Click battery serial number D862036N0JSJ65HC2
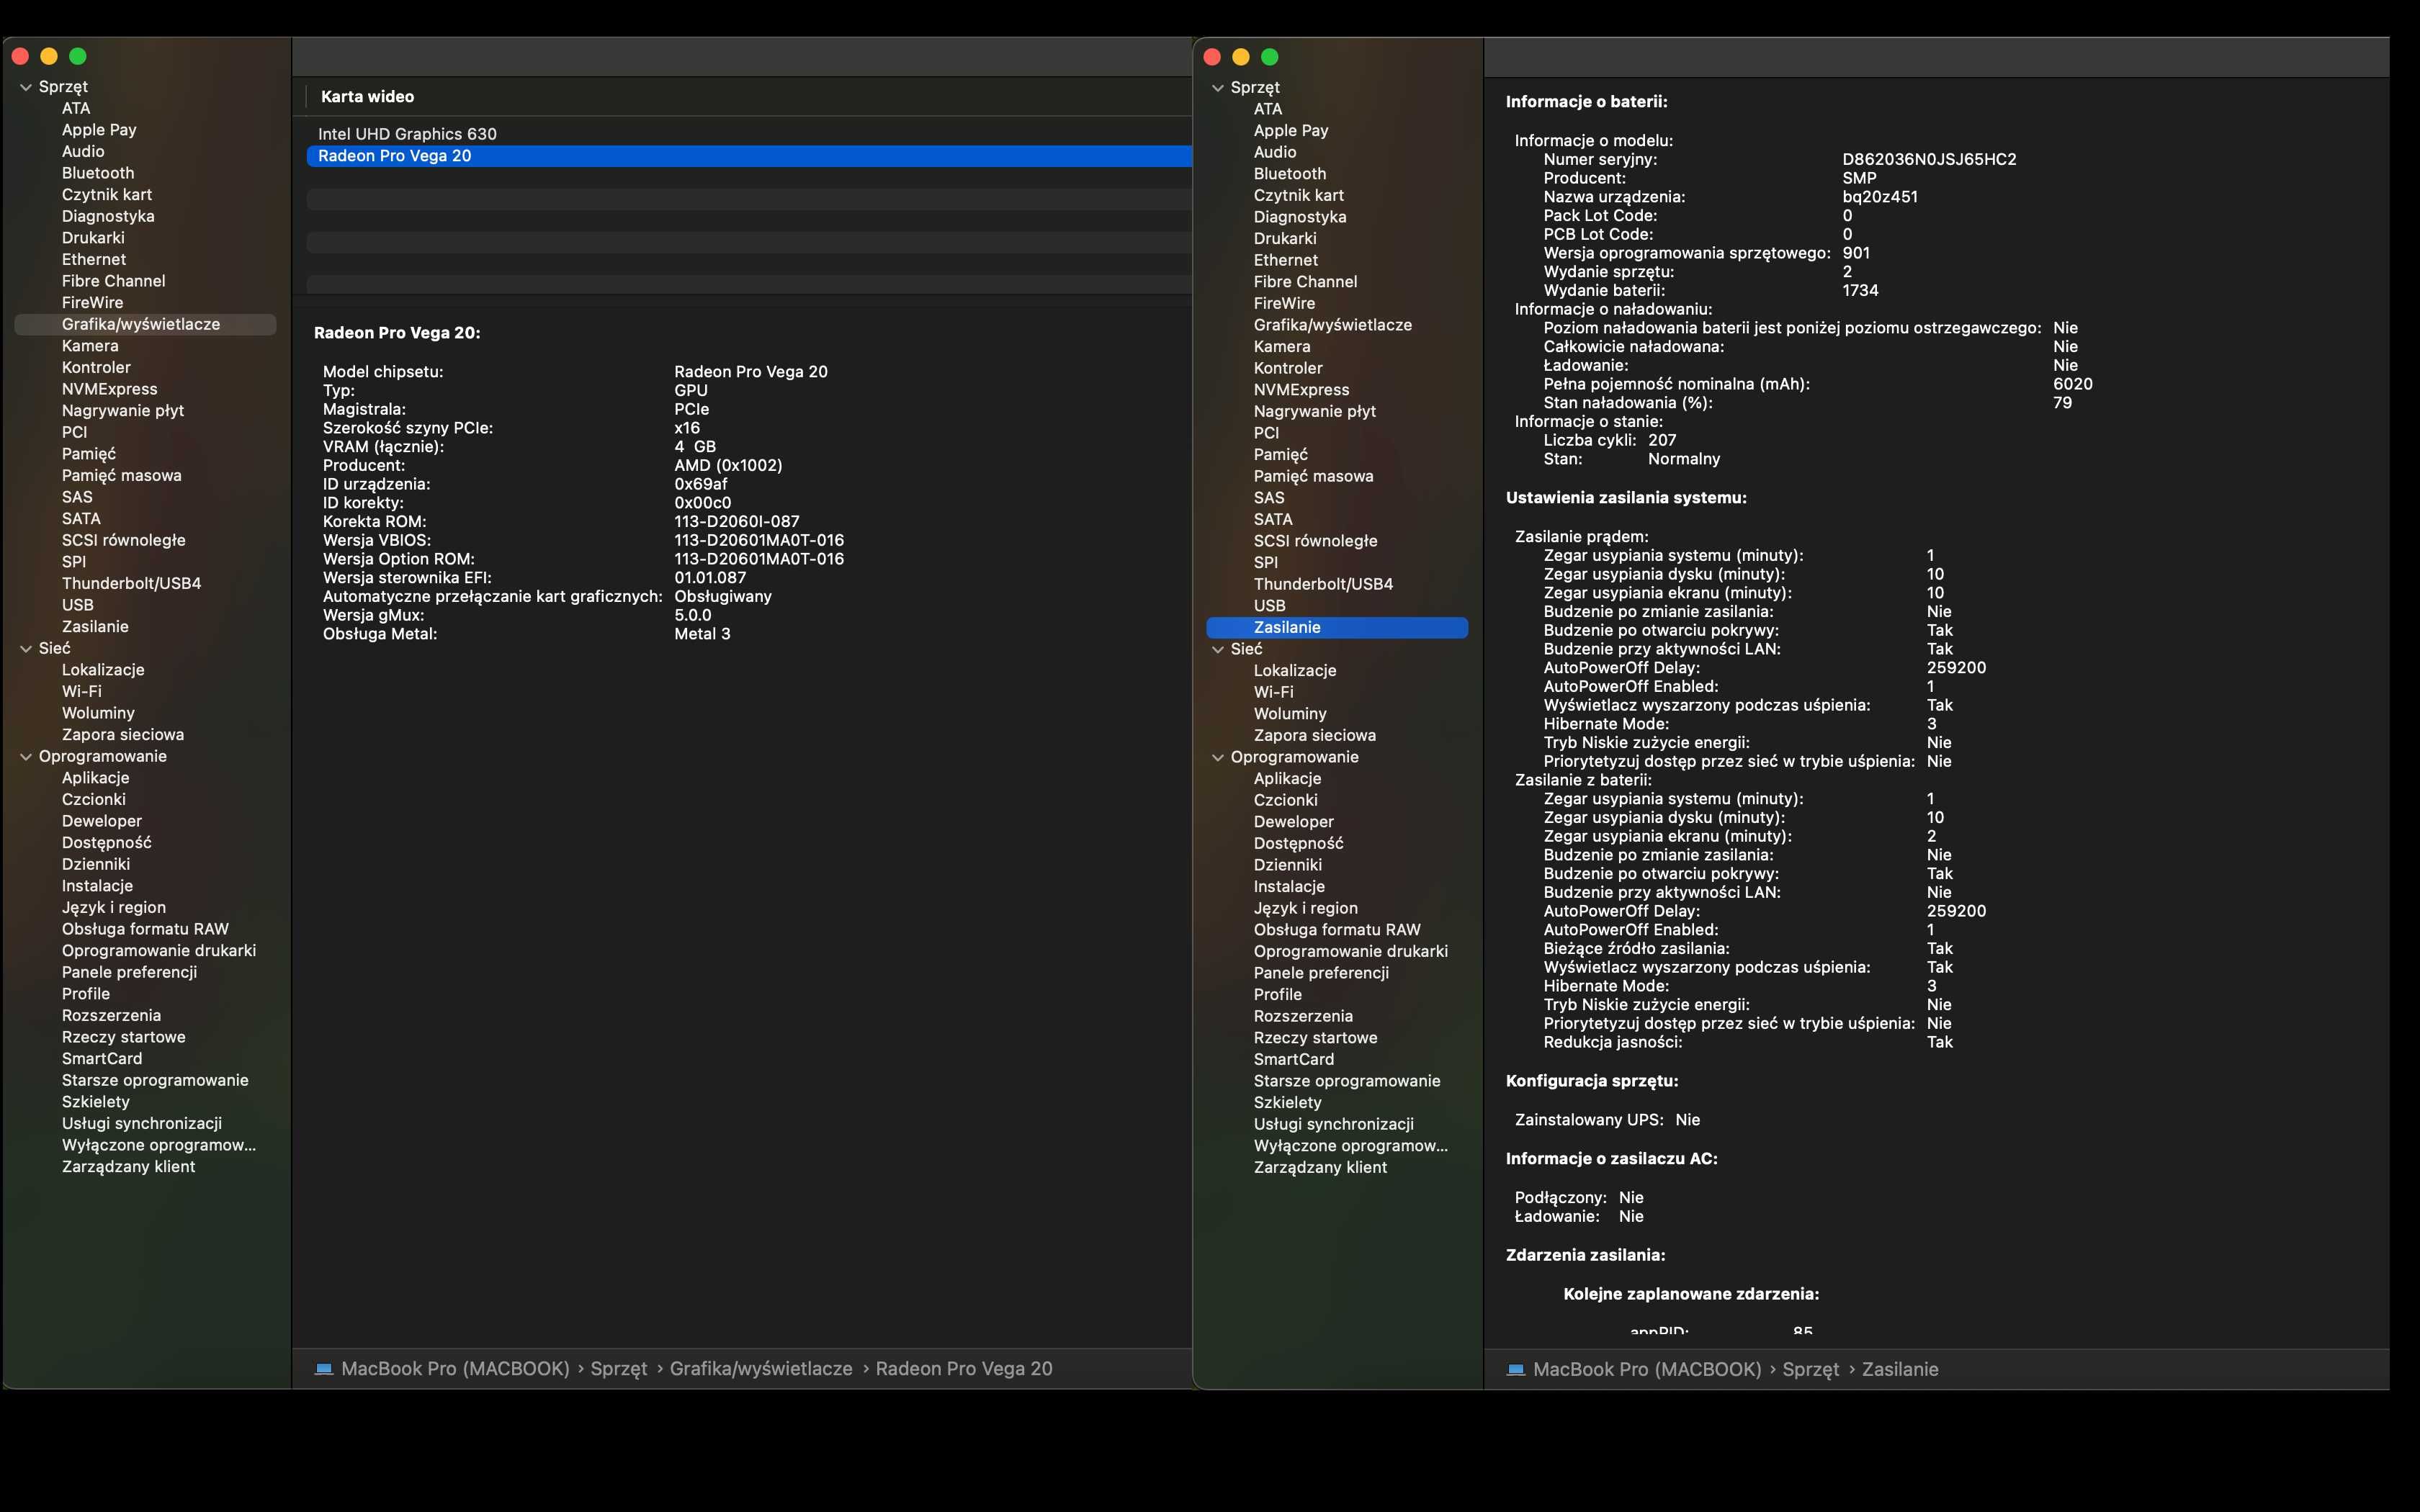This screenshot has width=2420, height=1512. pyautogui.click(x=1929, y=159)
